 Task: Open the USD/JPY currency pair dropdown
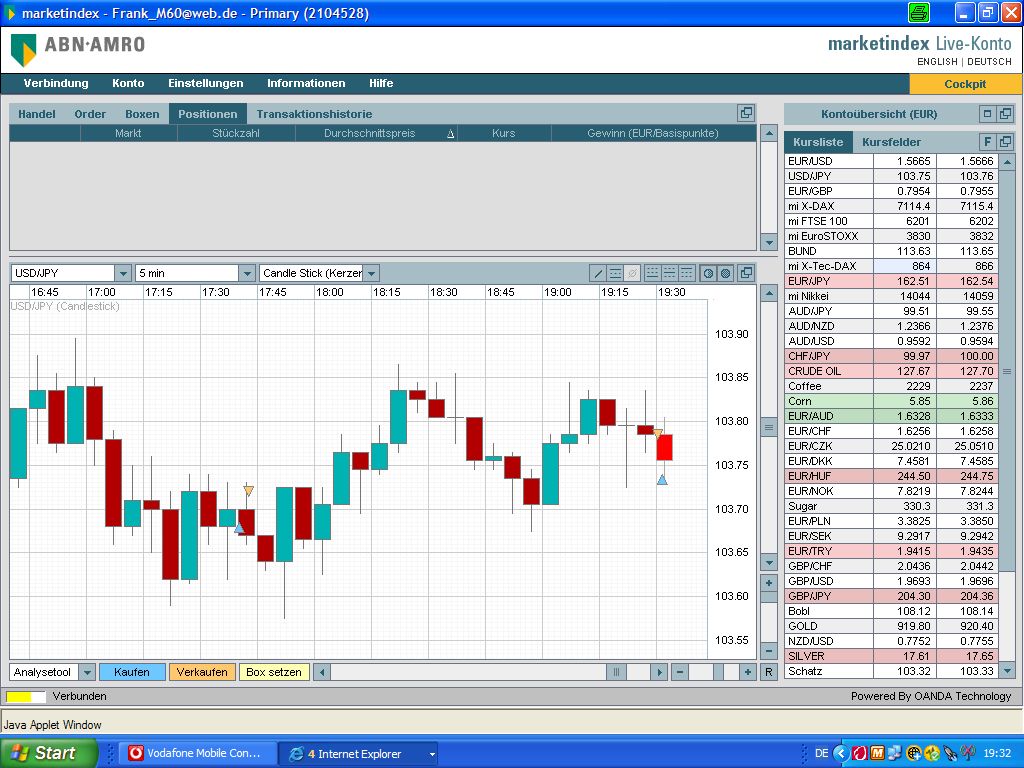click(x=123, y=273)
